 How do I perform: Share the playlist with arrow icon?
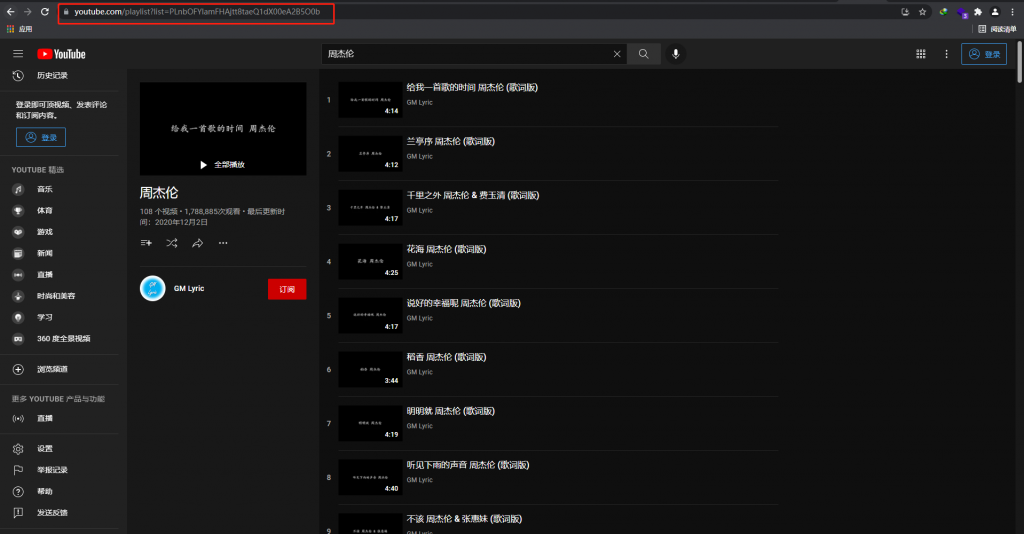tap(197, 243)
